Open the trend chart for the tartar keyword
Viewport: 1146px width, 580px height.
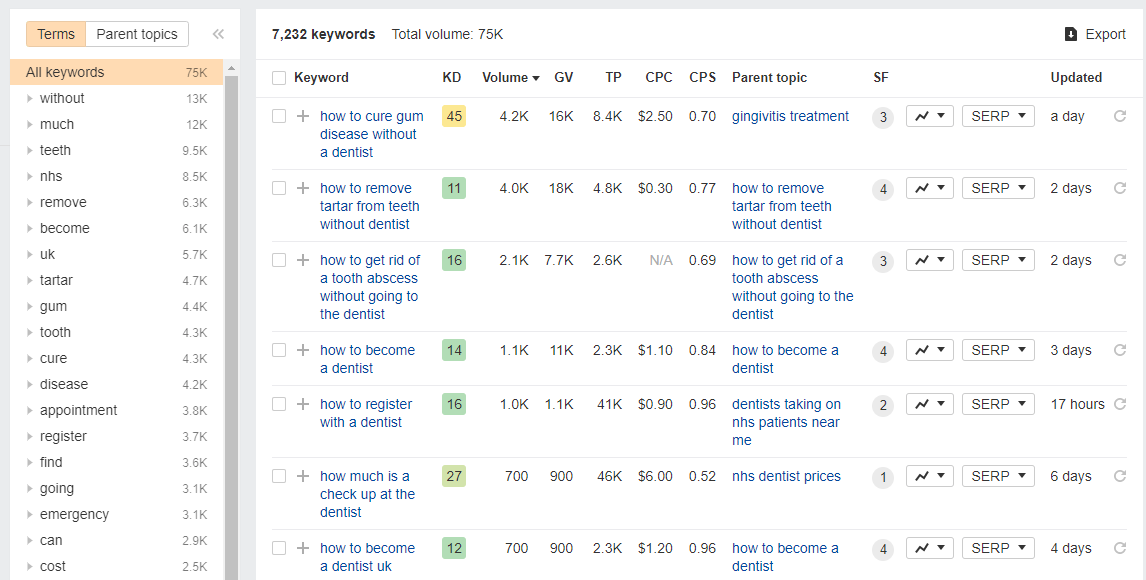coord(930,188)
